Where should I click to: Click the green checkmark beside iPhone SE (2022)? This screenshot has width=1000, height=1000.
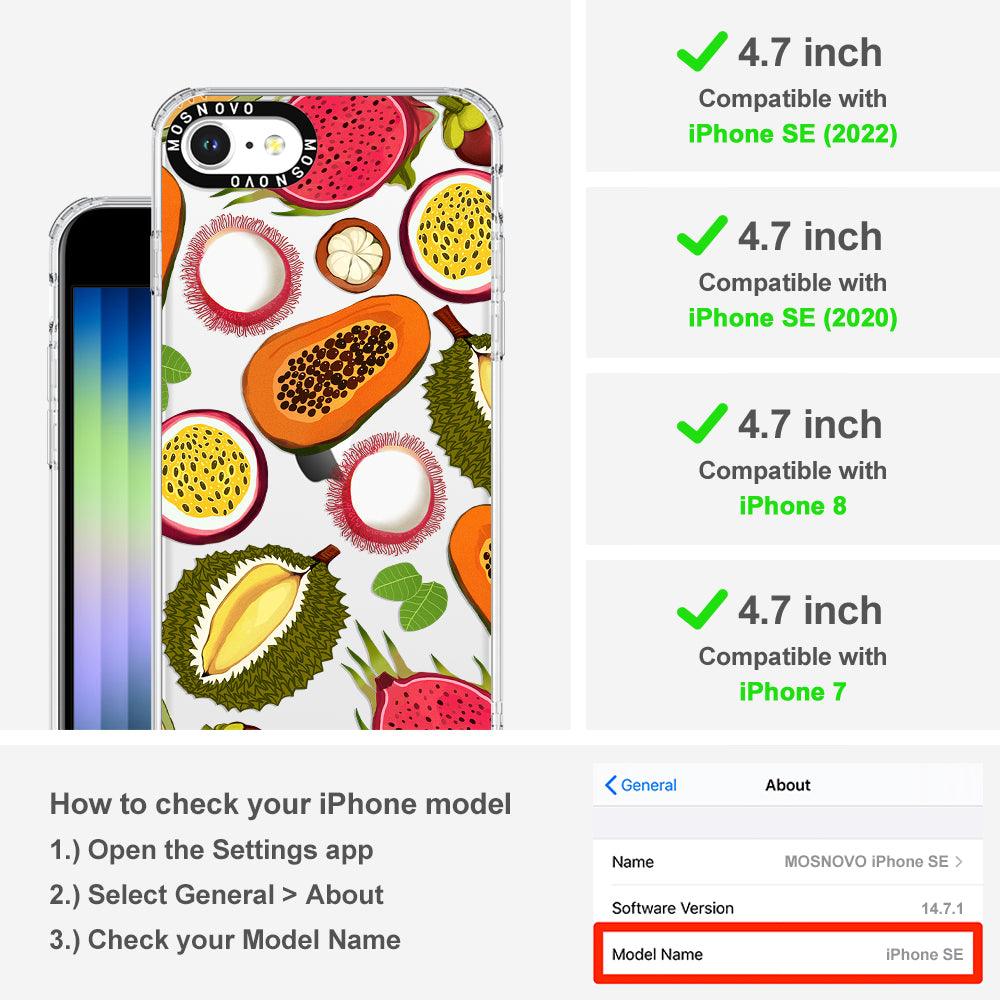[x=702, y=51]
